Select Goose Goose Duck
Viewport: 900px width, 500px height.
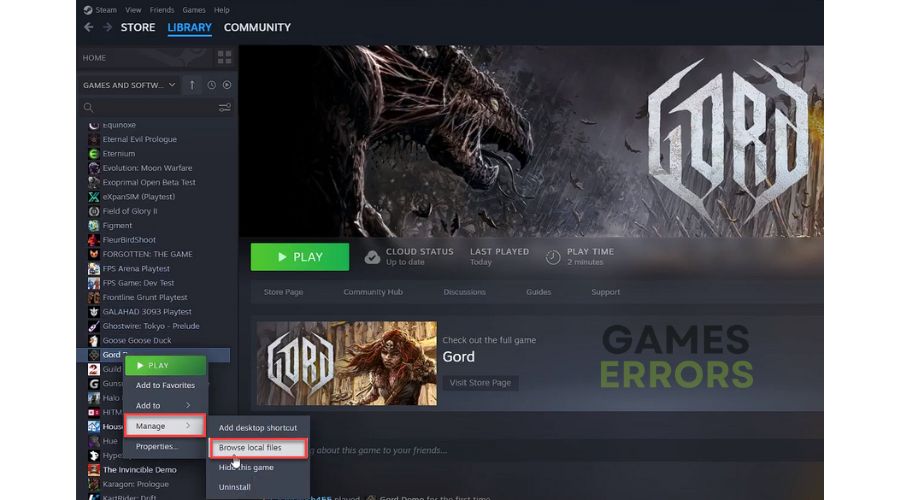137,340
